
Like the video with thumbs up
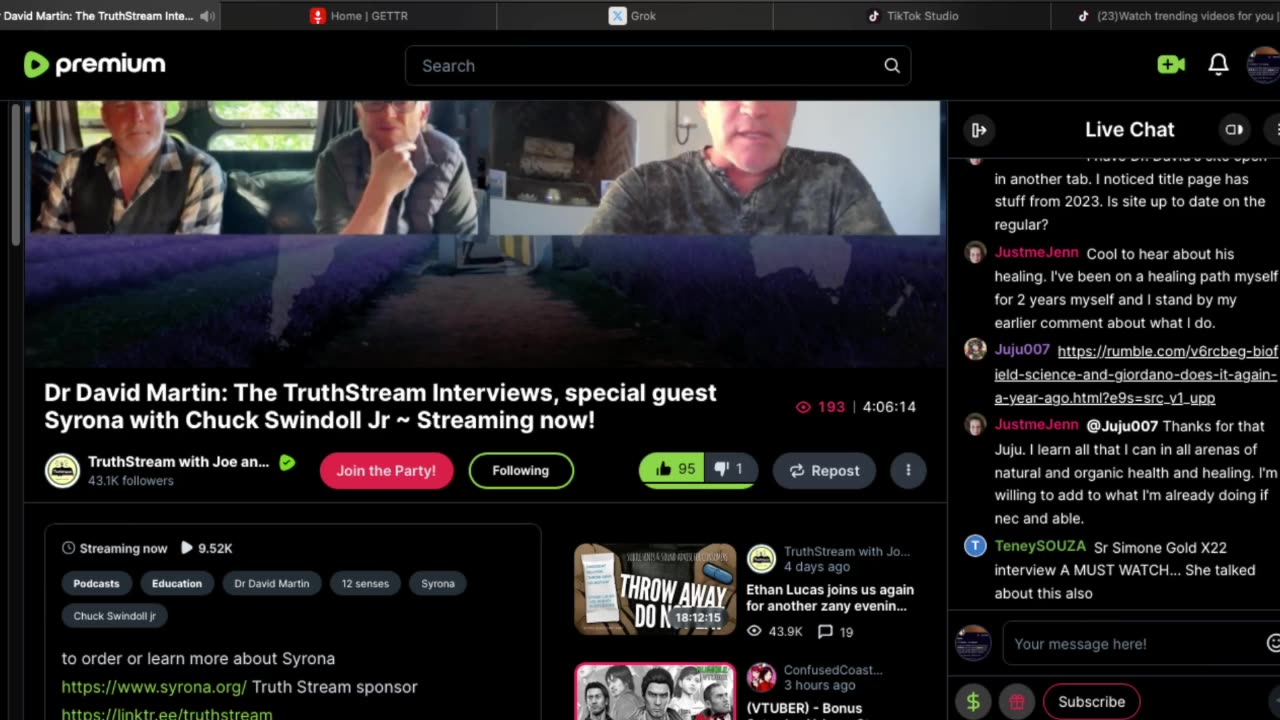[672, 469]
